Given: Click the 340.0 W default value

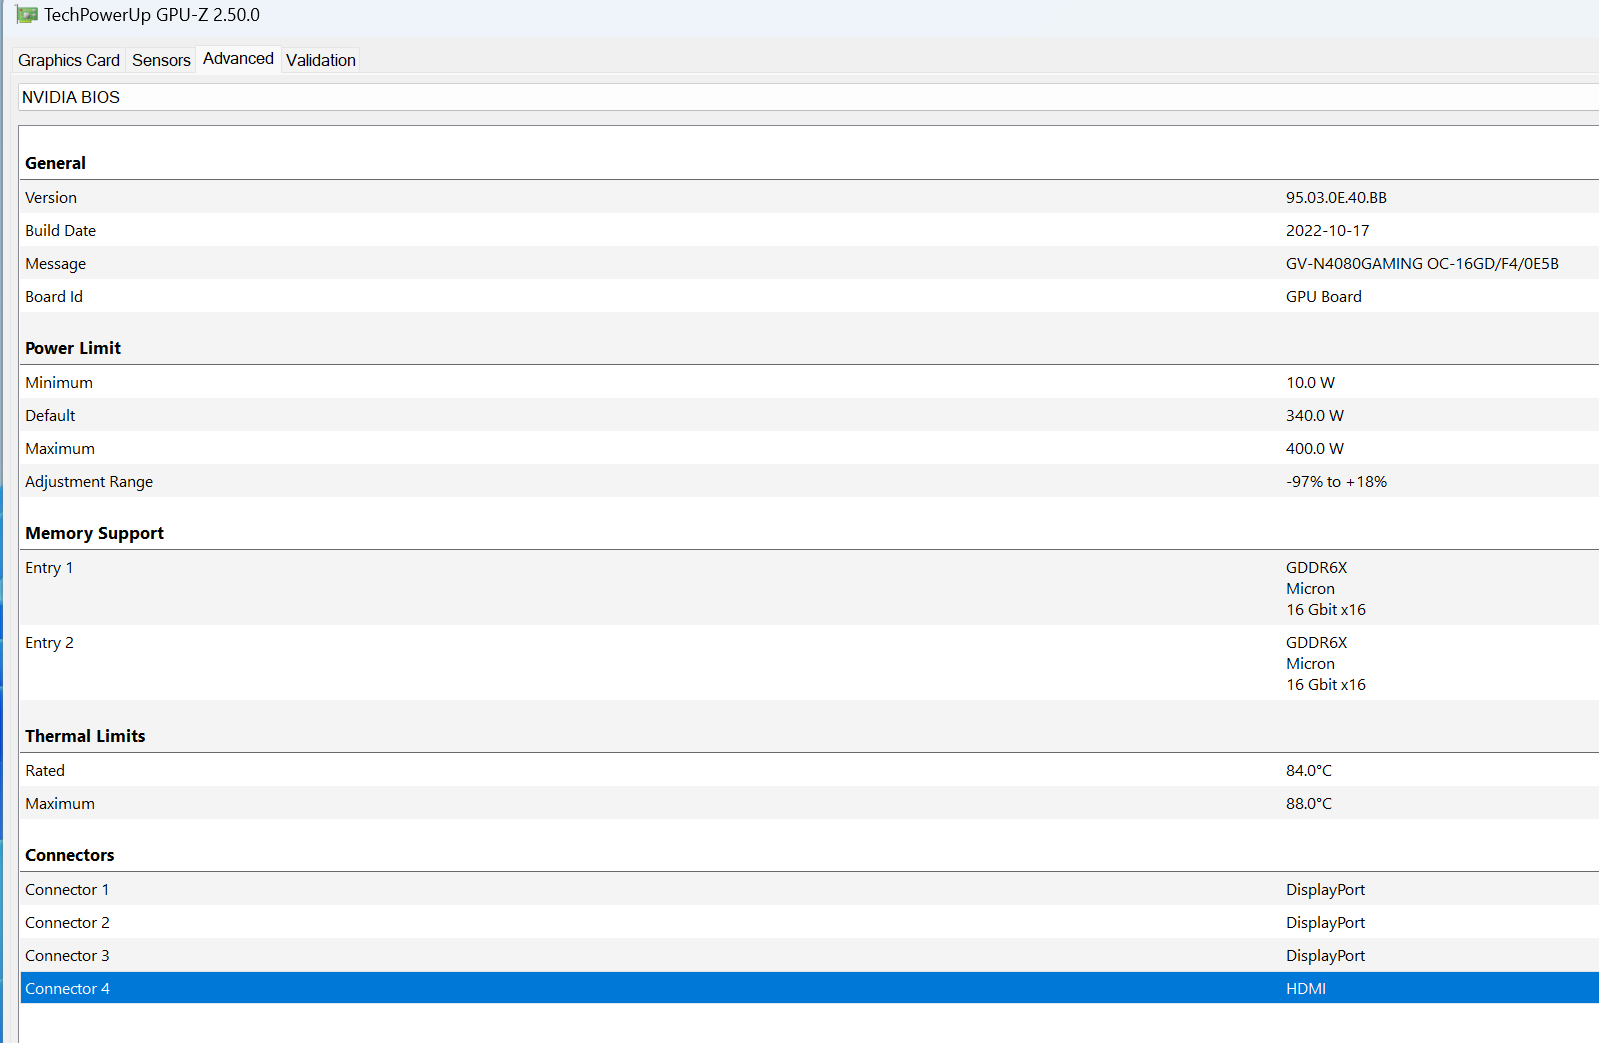Looking at the screenshot, I should click(x=1315, y=416).
